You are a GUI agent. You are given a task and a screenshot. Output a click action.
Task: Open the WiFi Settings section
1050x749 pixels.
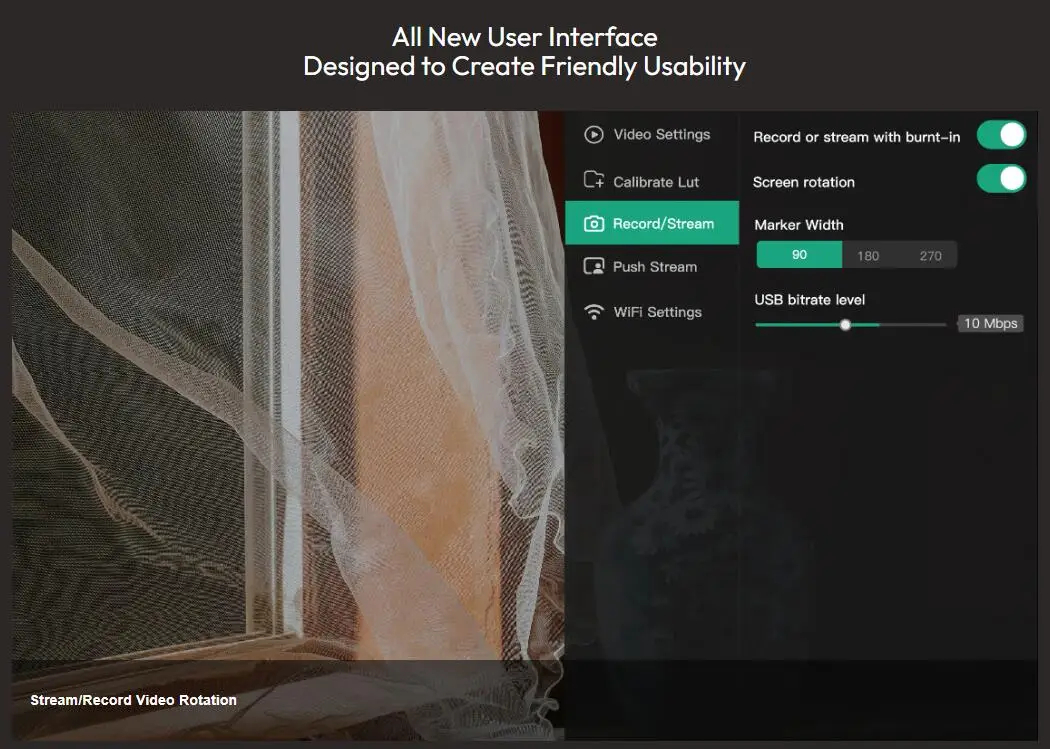pos(658,311)
